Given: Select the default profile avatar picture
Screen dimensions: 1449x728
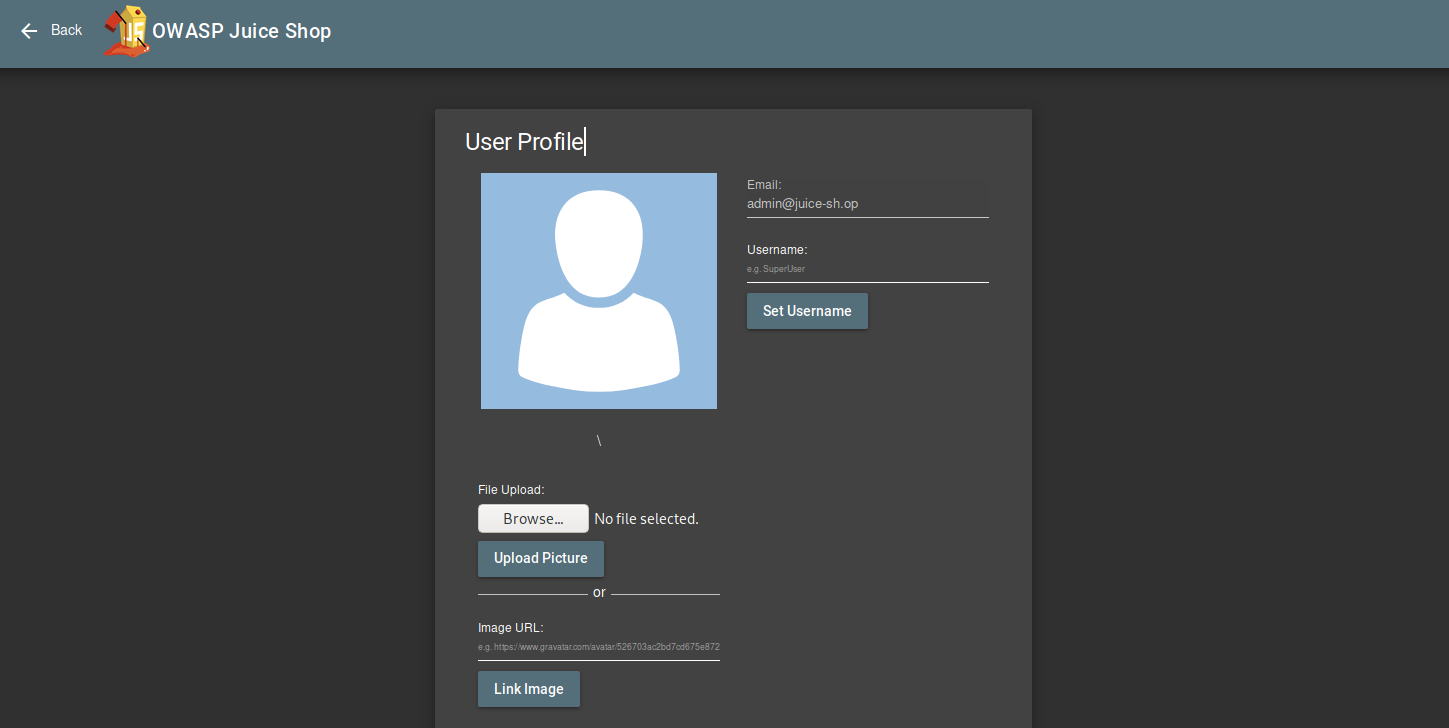Looking at the screenshot, I should coord(598,291).
